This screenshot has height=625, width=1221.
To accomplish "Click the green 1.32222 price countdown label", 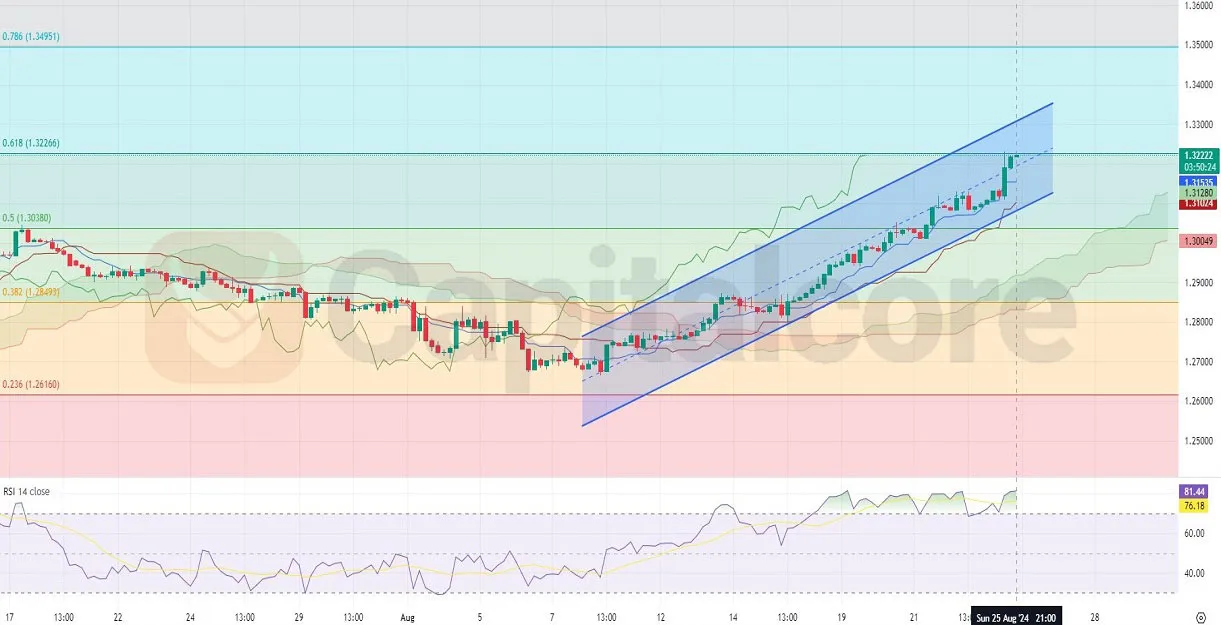I will click(x=1197, y=162).
